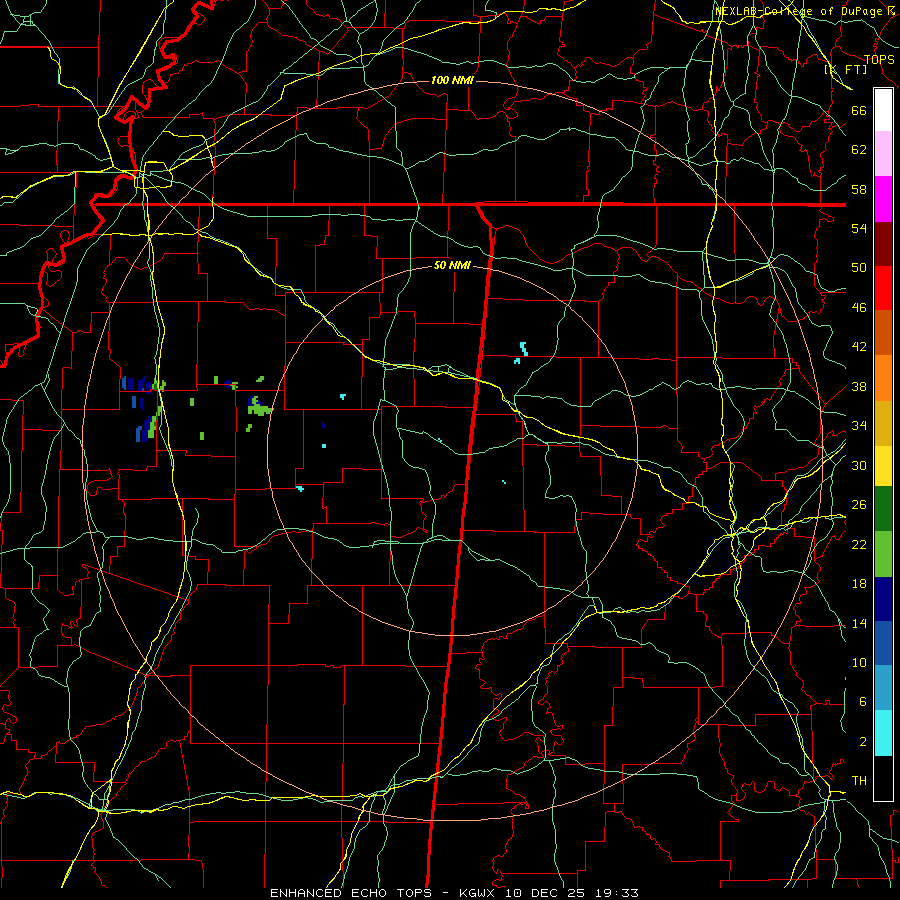Click the medium blue legend swatch
Screen dimensions: 900x900
pyautogui.click(x=883, y=643)
